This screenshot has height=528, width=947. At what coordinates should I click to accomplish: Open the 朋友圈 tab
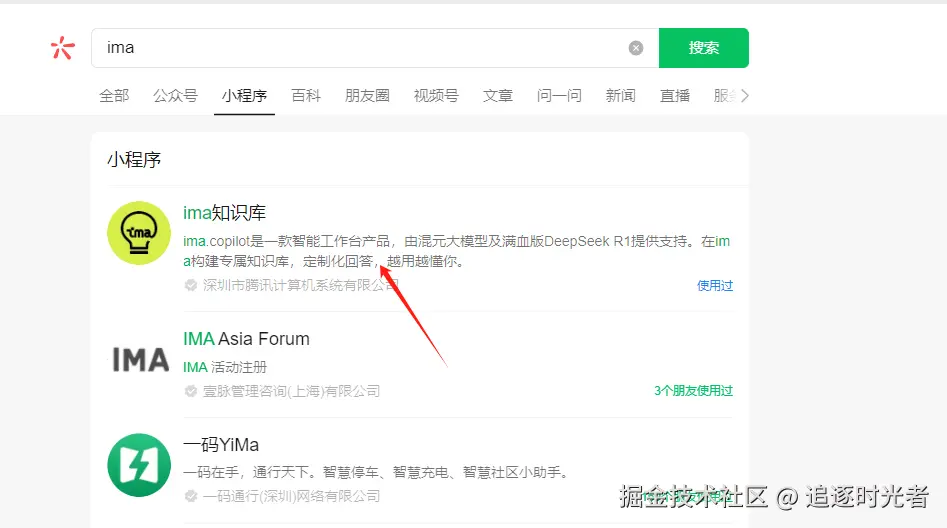(367, 95)
